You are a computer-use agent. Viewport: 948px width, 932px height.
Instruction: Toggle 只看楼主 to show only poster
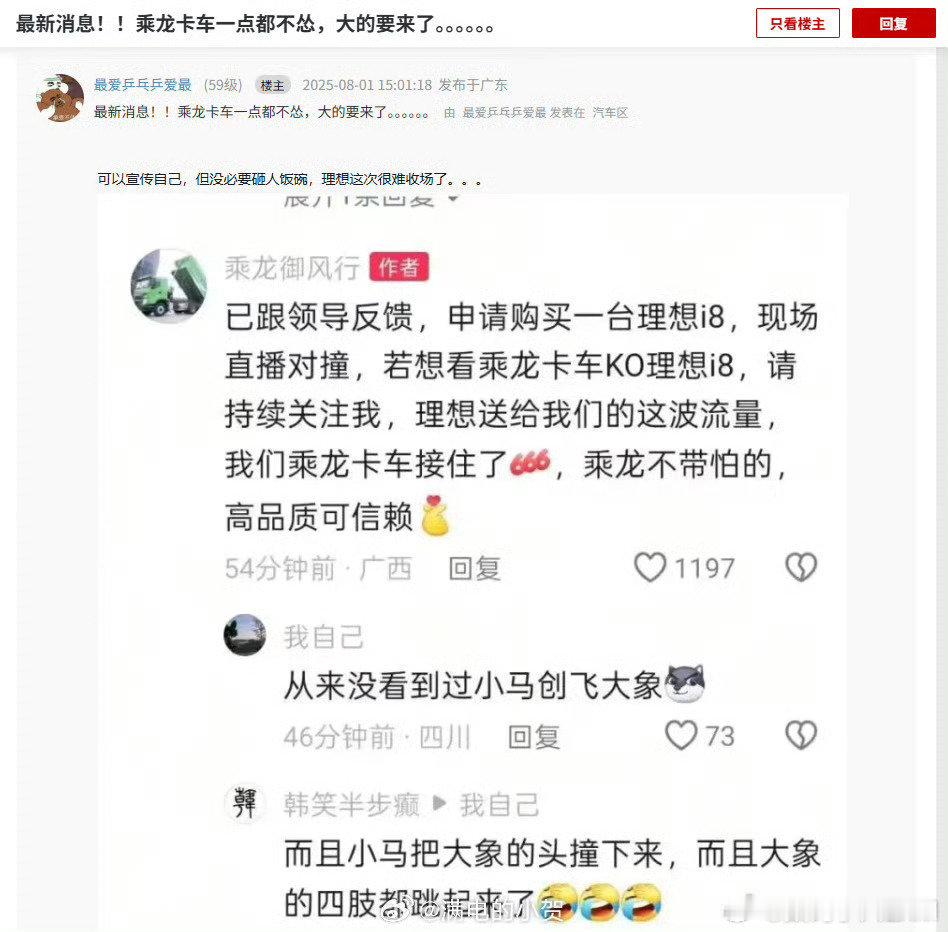[x=797, y=24]
